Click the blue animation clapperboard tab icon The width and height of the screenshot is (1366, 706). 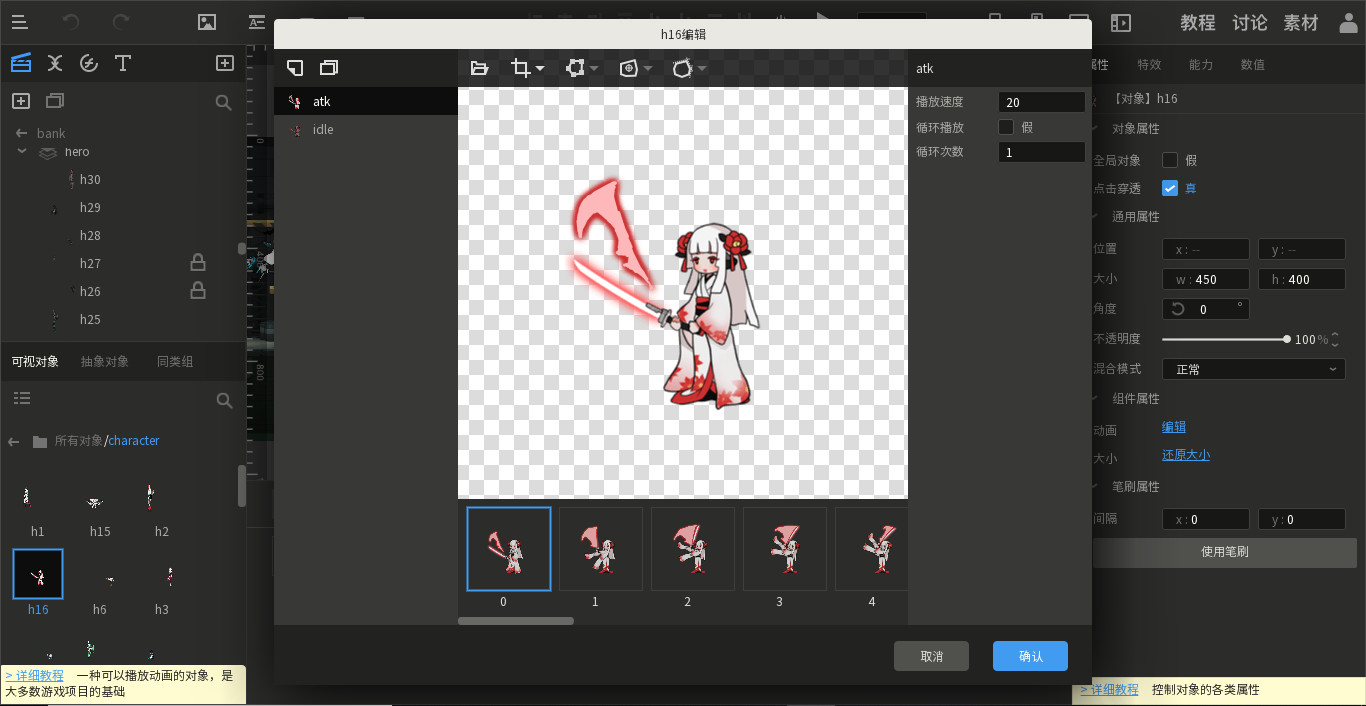pos(20,63)
